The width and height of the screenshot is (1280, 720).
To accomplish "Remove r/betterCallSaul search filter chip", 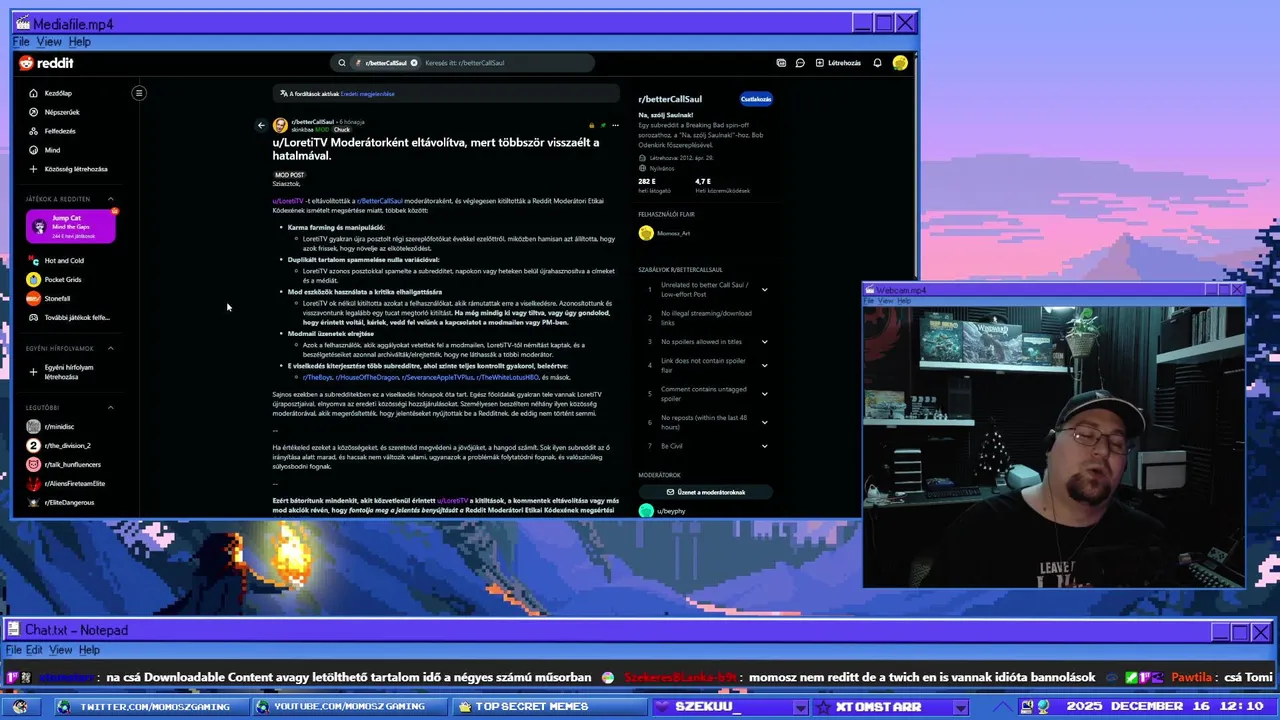I will 414,63.
